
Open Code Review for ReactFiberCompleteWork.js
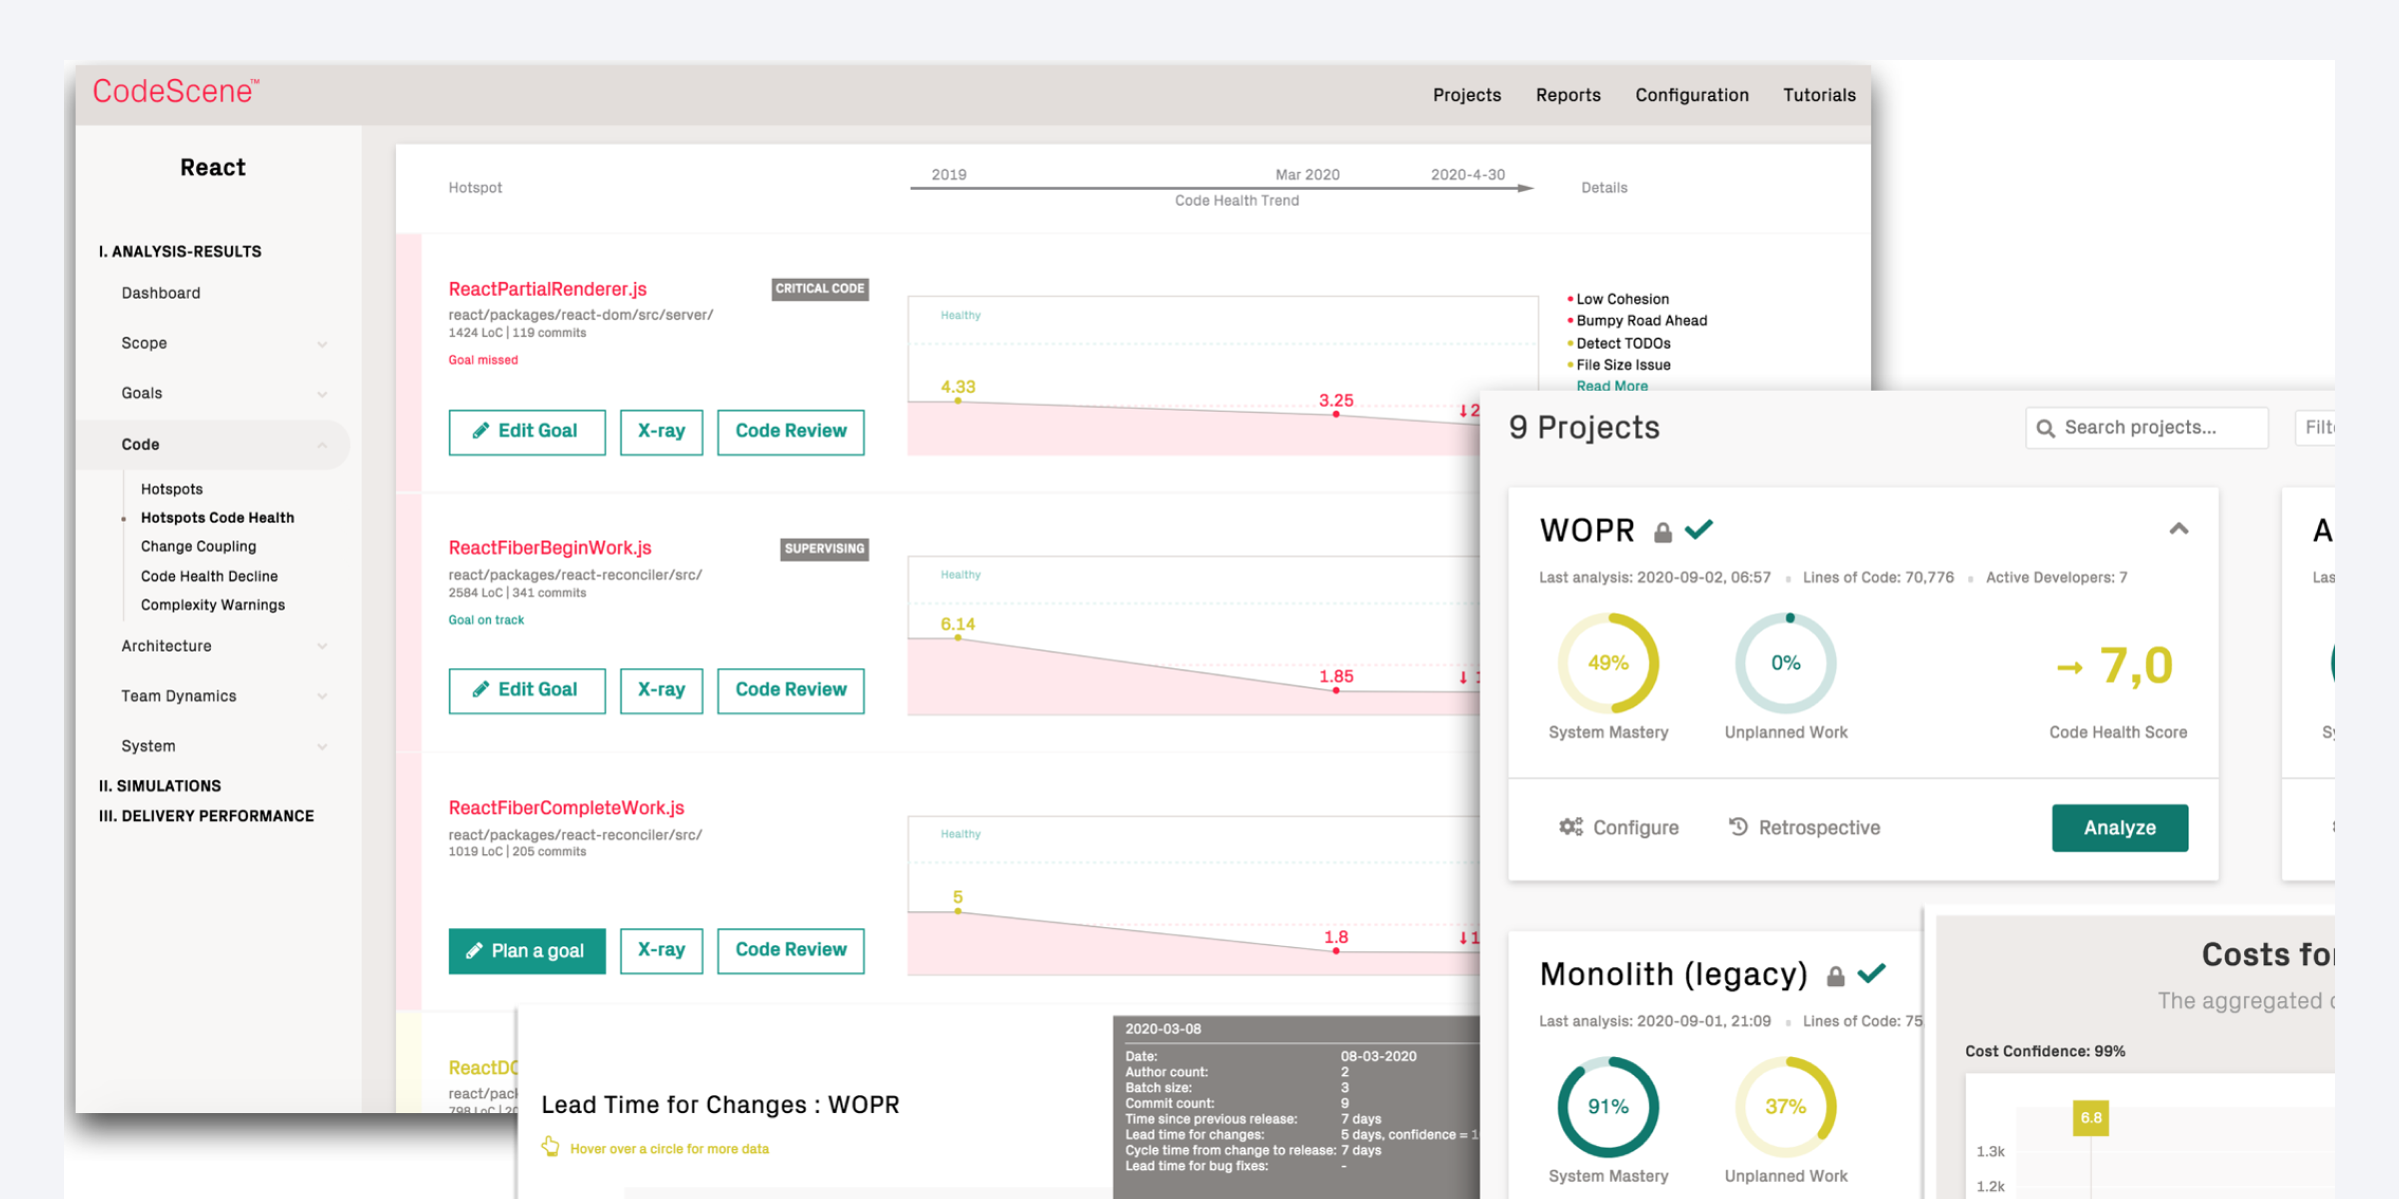[790, 950]
